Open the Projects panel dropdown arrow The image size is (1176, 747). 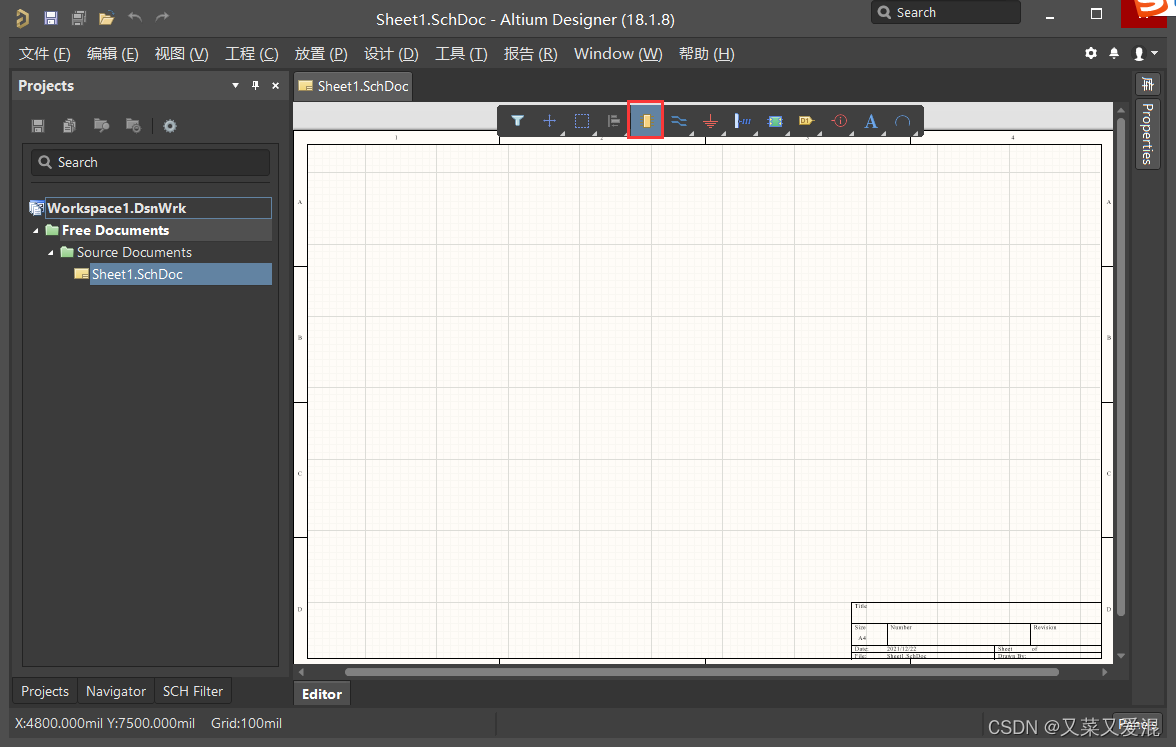pyautogui.click(x=236, y=86)
